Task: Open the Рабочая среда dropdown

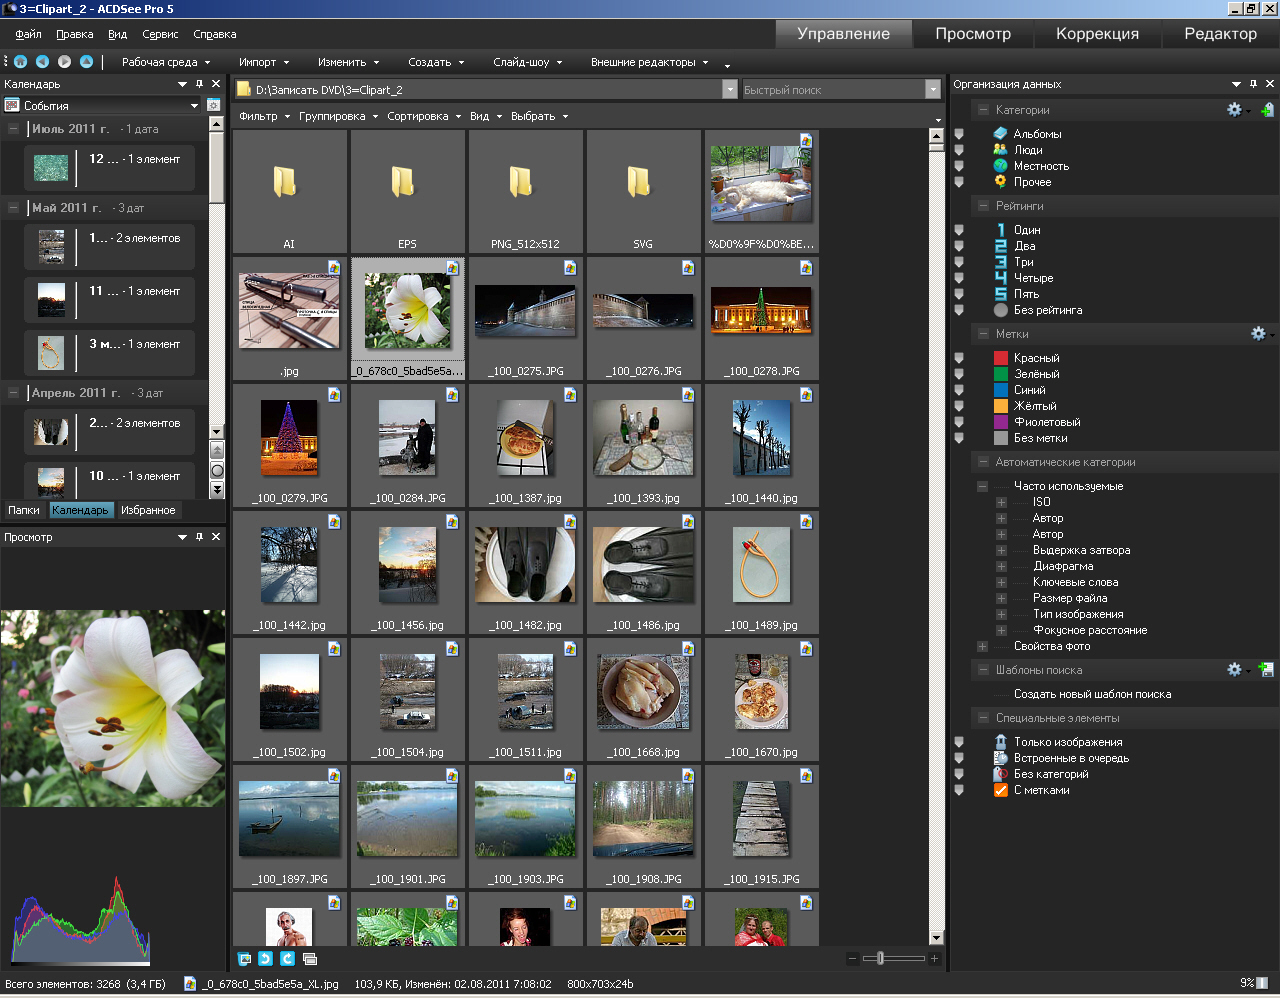Action: pyautogui.click(x=166, y=62)
